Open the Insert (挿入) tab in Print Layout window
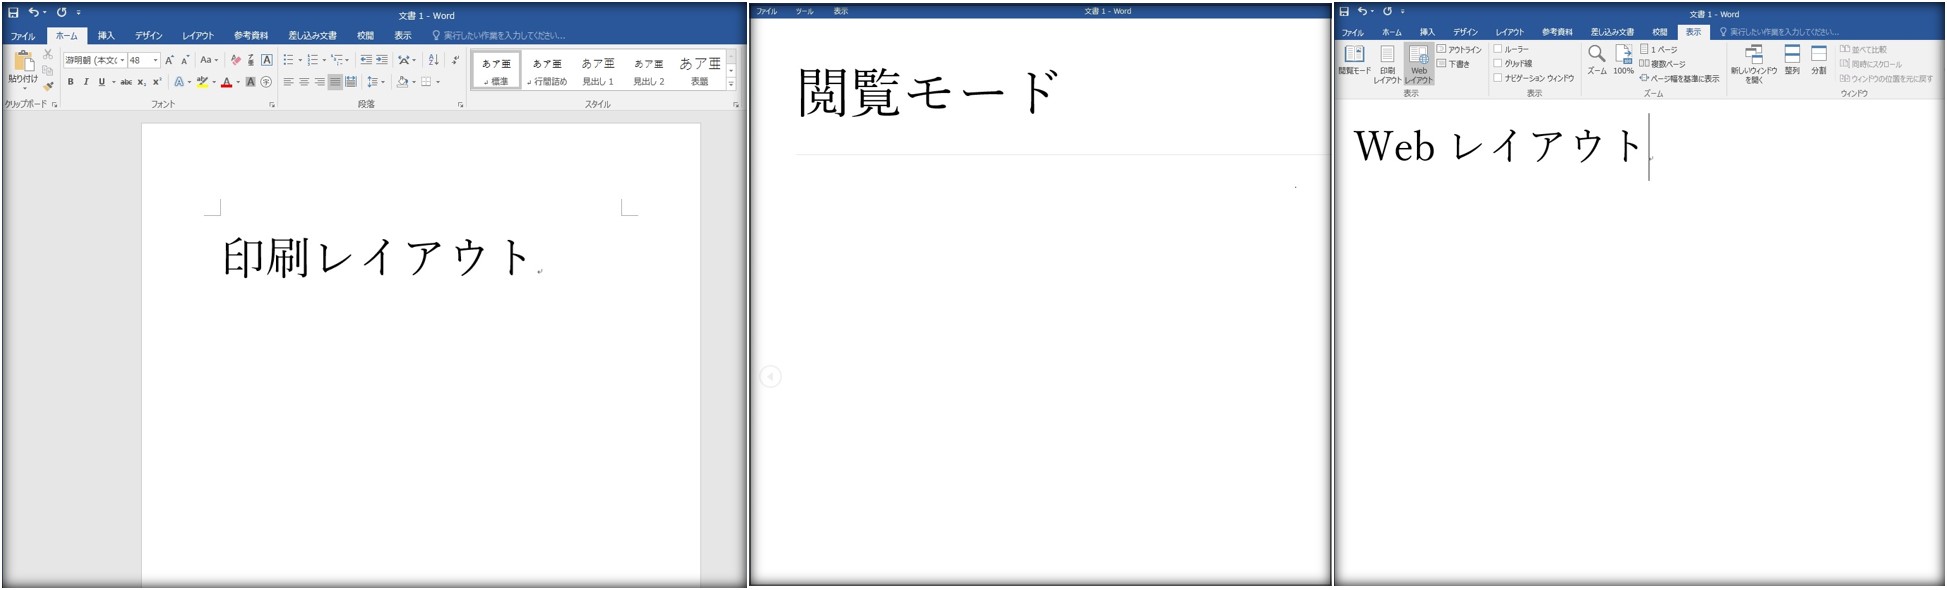This screenshot has height=590, width=1947. click(106, 35)
